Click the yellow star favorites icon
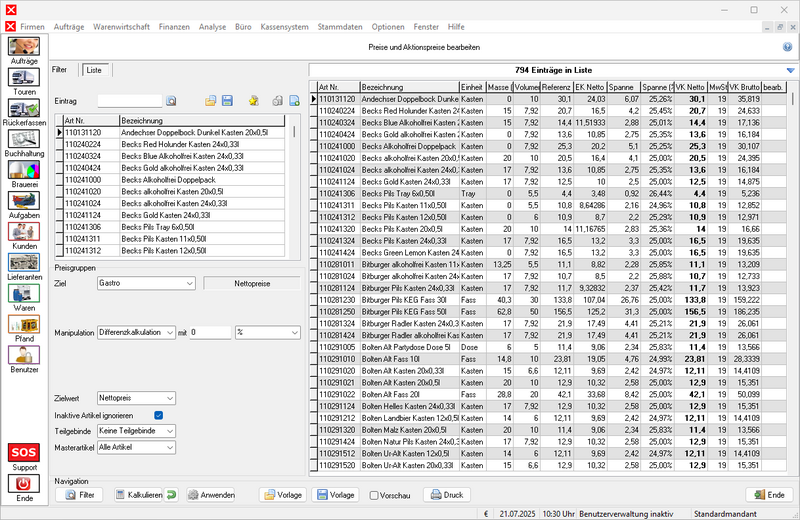This screenshot has height=520, width=800. tap(254, 101)
